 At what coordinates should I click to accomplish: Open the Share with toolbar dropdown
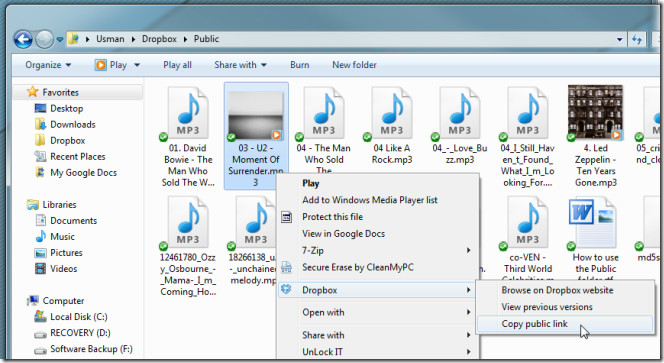pos(240,65)
